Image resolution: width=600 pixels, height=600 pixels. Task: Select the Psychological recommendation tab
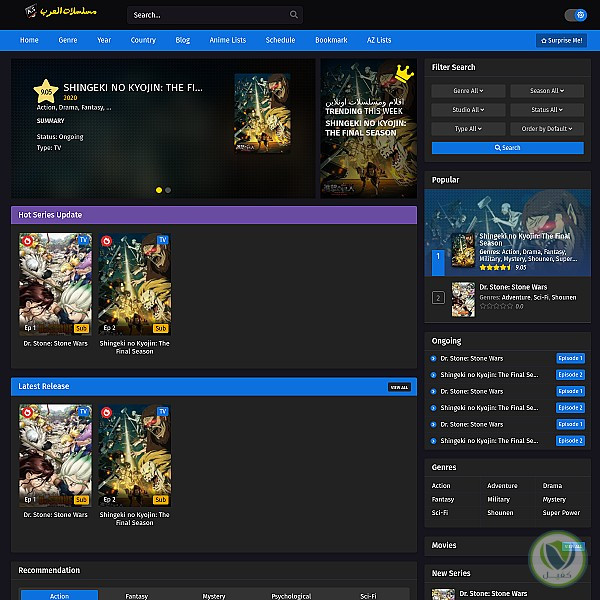click(291, 595)
